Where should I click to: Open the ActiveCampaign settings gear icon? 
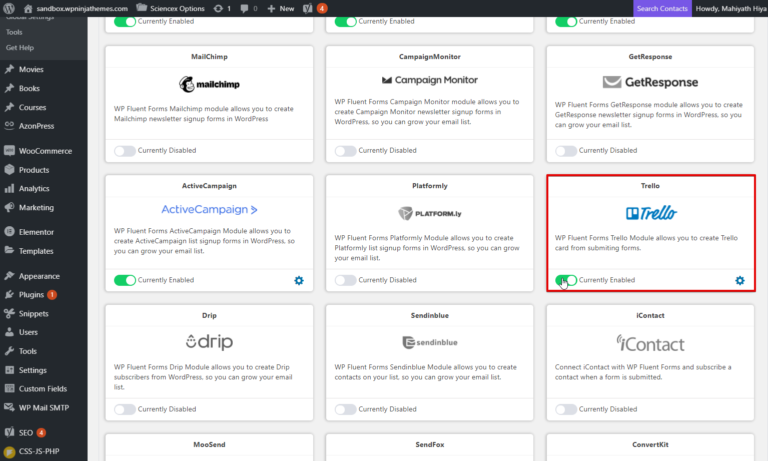click(298, 280)
